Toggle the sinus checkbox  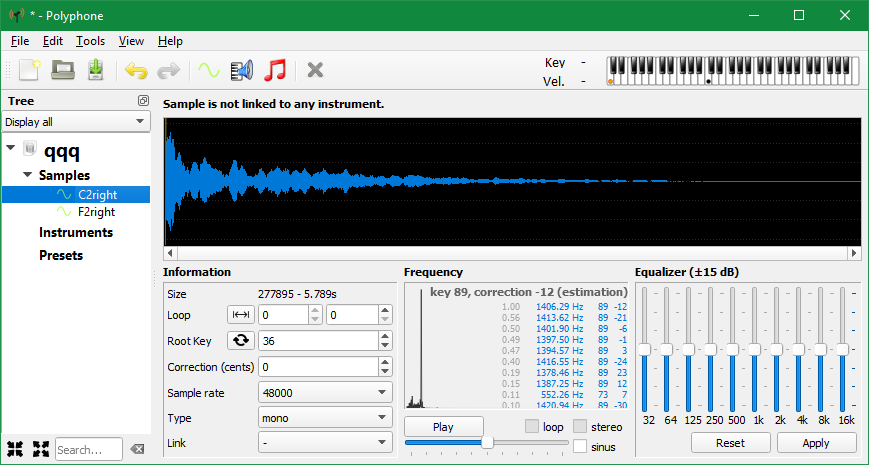tap(580, 447)
